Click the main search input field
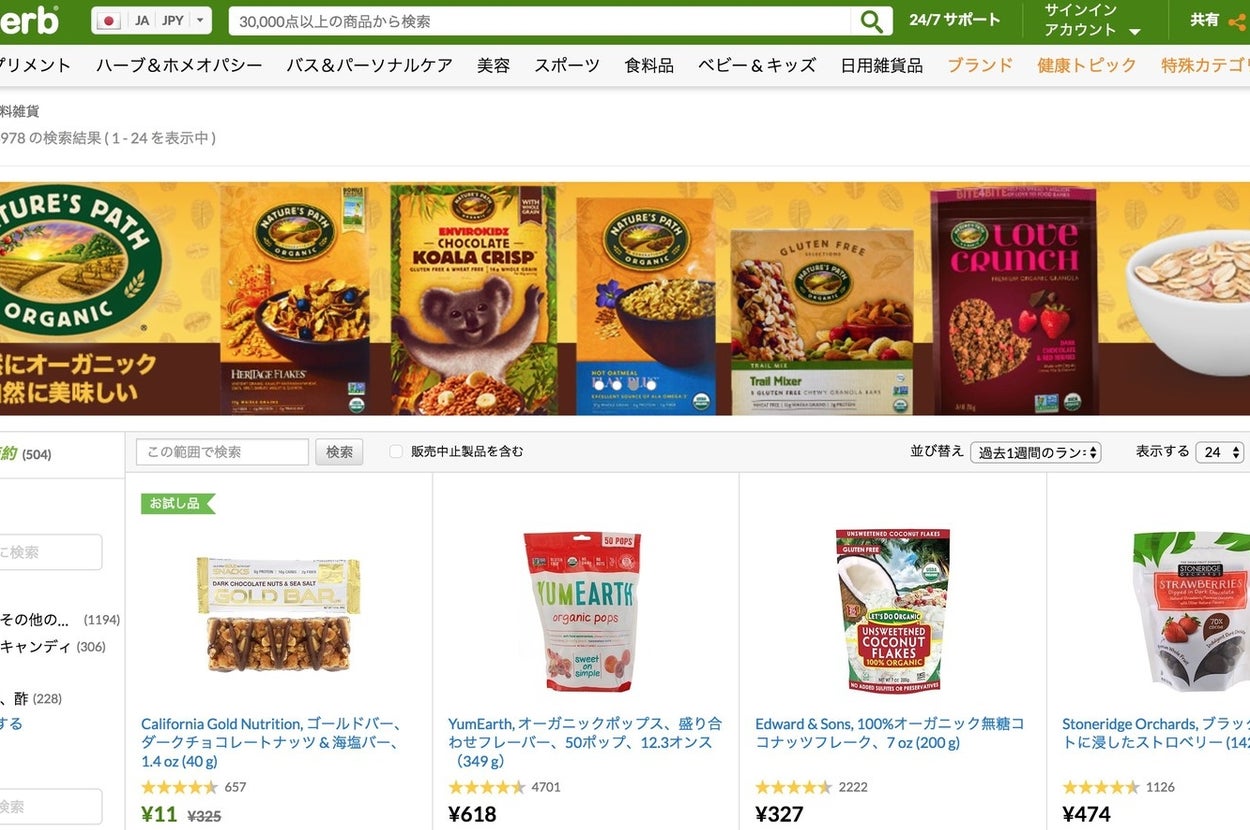The height and width of the screenshot is (830, 1250). 540,21
